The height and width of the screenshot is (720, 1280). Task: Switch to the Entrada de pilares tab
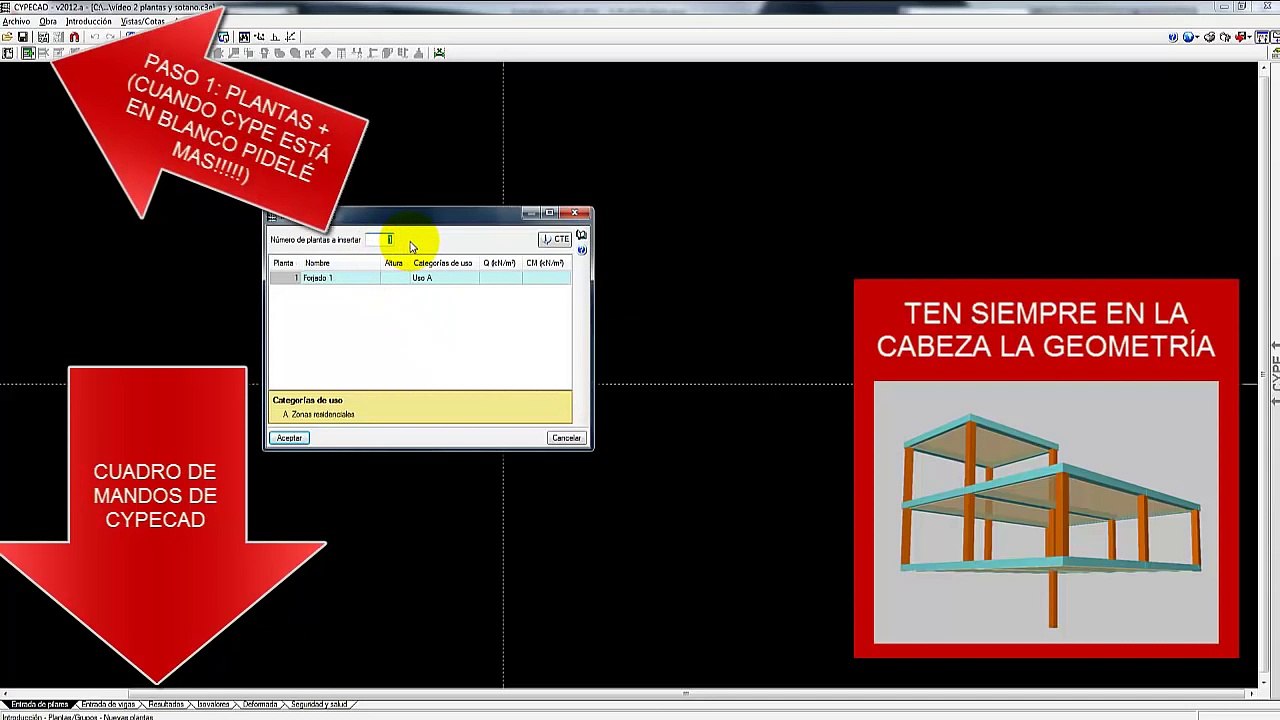39,704
